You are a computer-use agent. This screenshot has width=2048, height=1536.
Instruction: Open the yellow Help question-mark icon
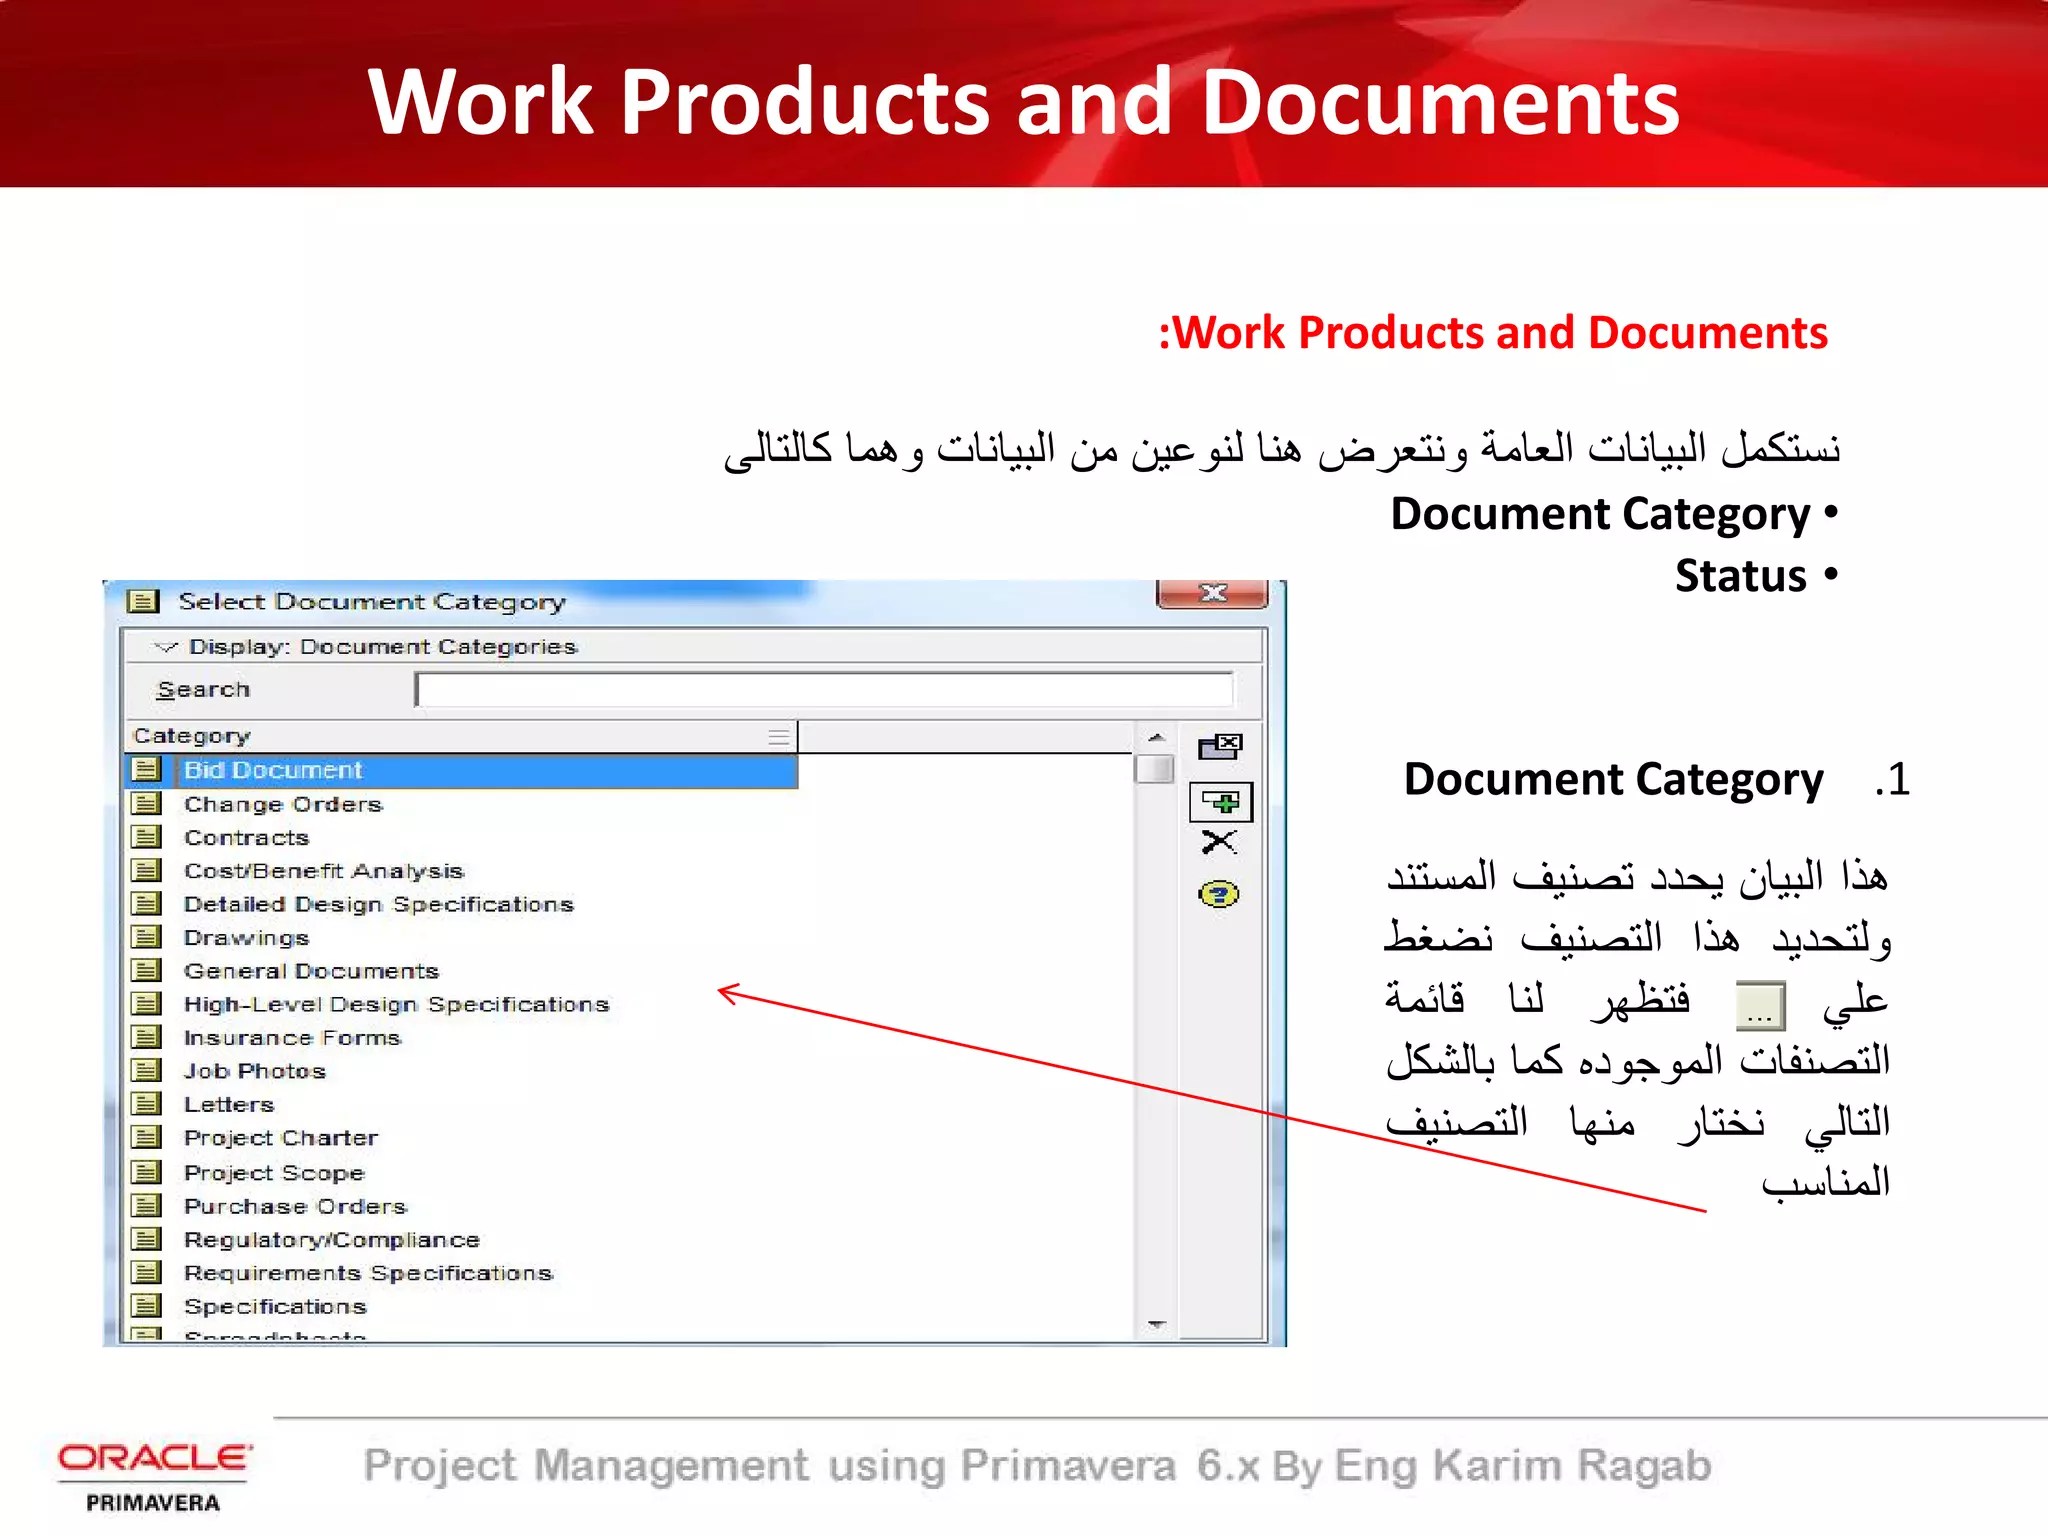click(1219, 893)
